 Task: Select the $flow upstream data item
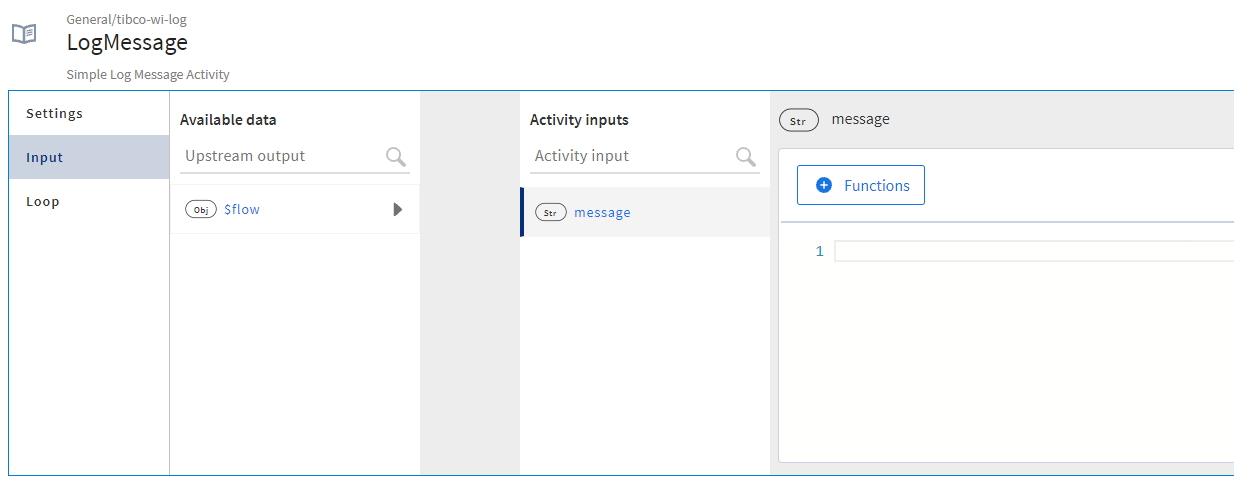[x=242, y=210]
